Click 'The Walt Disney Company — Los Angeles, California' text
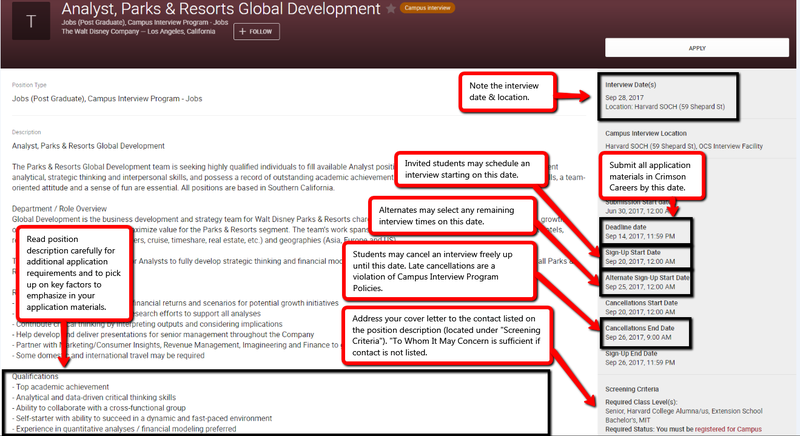This screenshot has width=800, height=436. (x=138, y=32)
